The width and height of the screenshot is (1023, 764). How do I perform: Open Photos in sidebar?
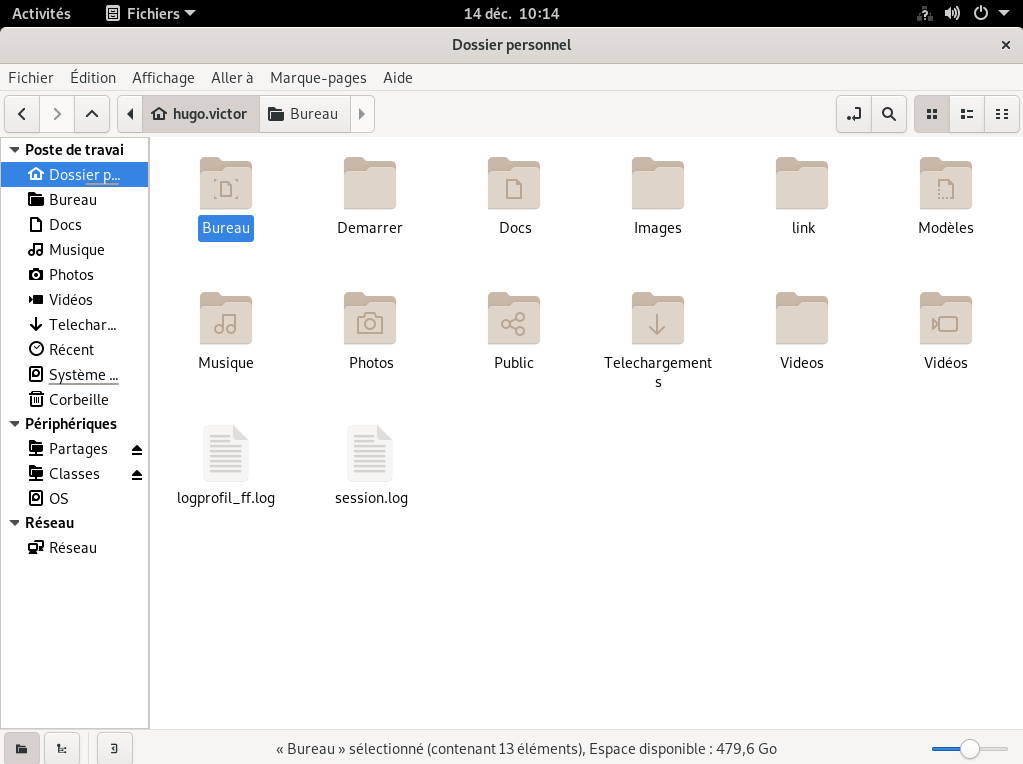pyautogui.click(x=74, y=275)
